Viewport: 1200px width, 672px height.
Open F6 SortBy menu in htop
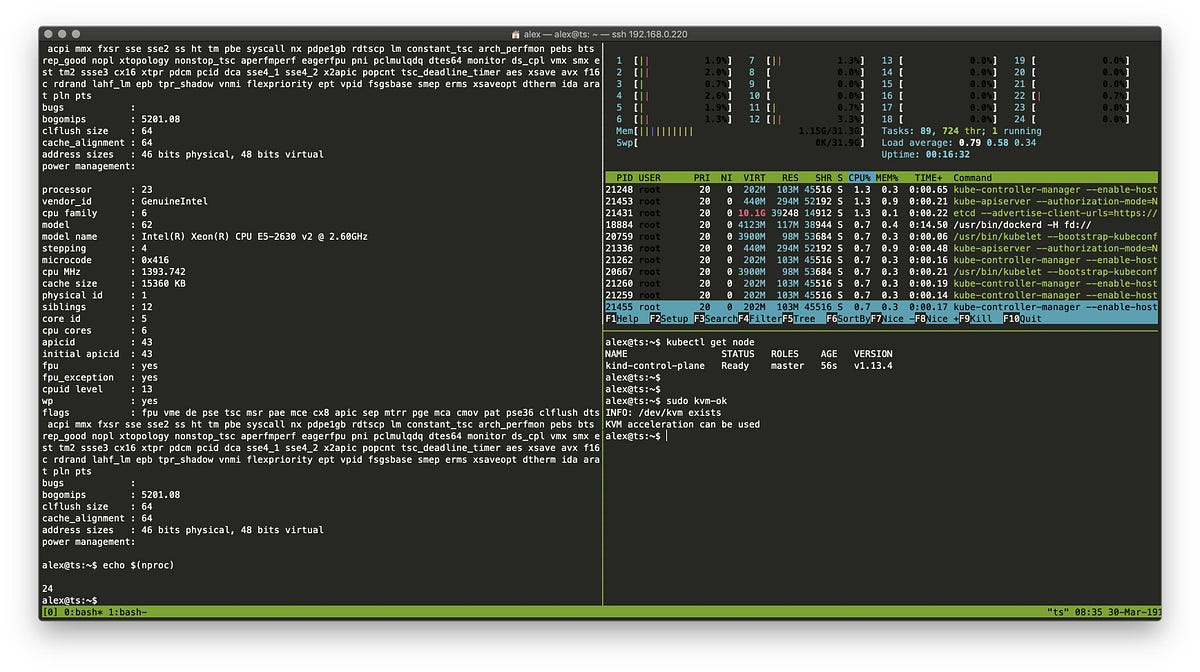pos(846,319)
